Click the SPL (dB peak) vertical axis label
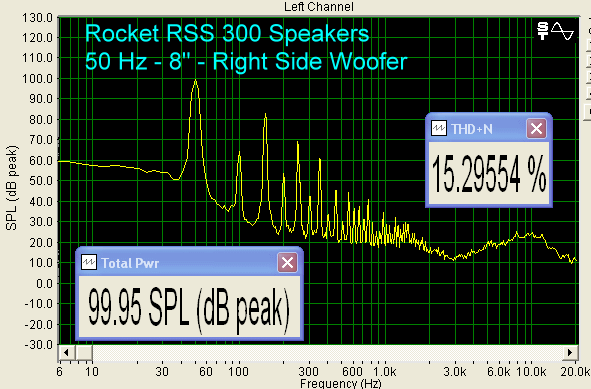The width and height of the screenshot is (591, 389). click(12, 188)
